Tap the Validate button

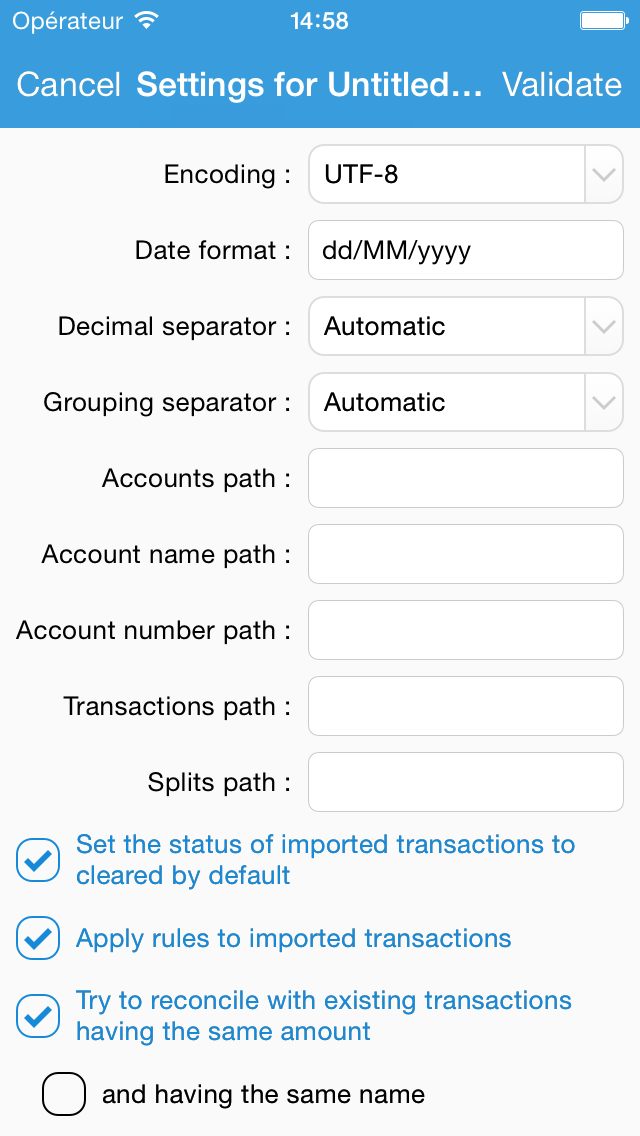coord(562,85)
